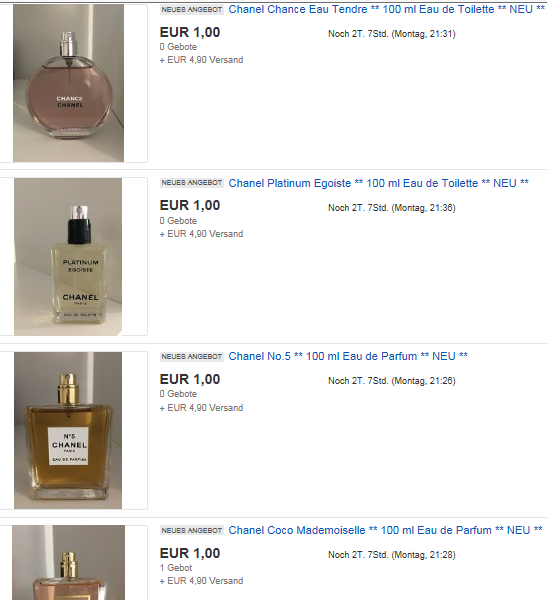Open Chanel No.5 Eau de Parfum listing
This screenshot has height=600, width=547.
(348, 356)
